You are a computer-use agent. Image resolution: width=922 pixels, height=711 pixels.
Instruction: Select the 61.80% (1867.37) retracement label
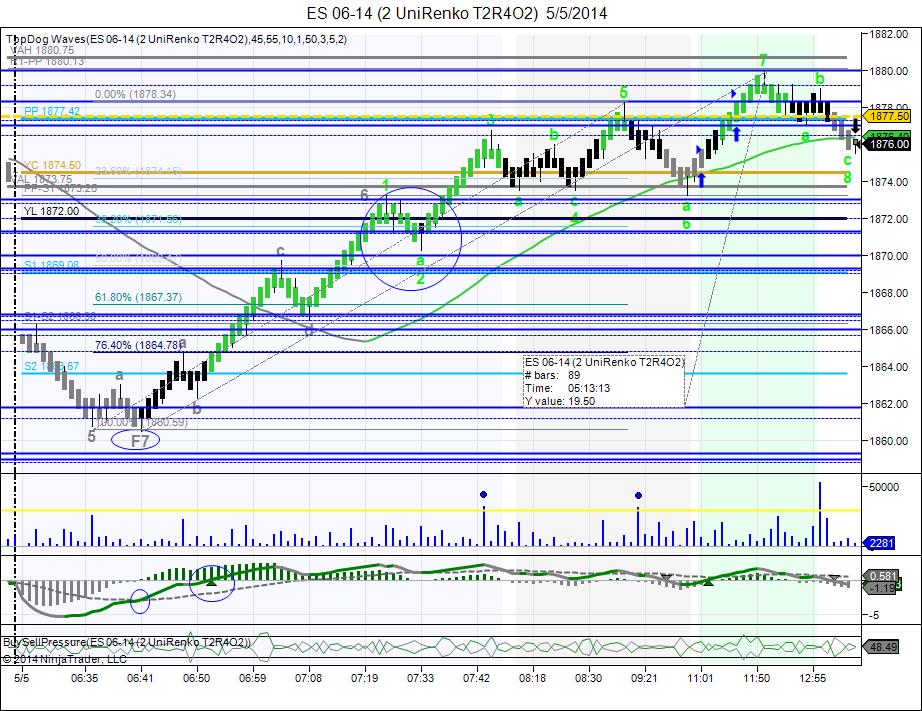point(138,298)
